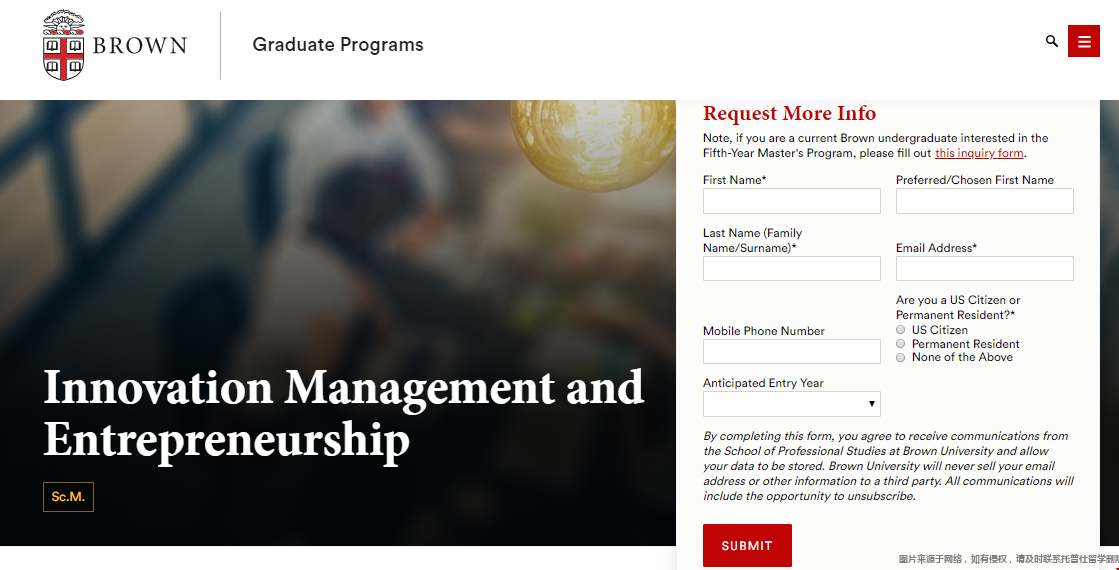
Task: Focus the Last Name input box
Action: point(791,268)
